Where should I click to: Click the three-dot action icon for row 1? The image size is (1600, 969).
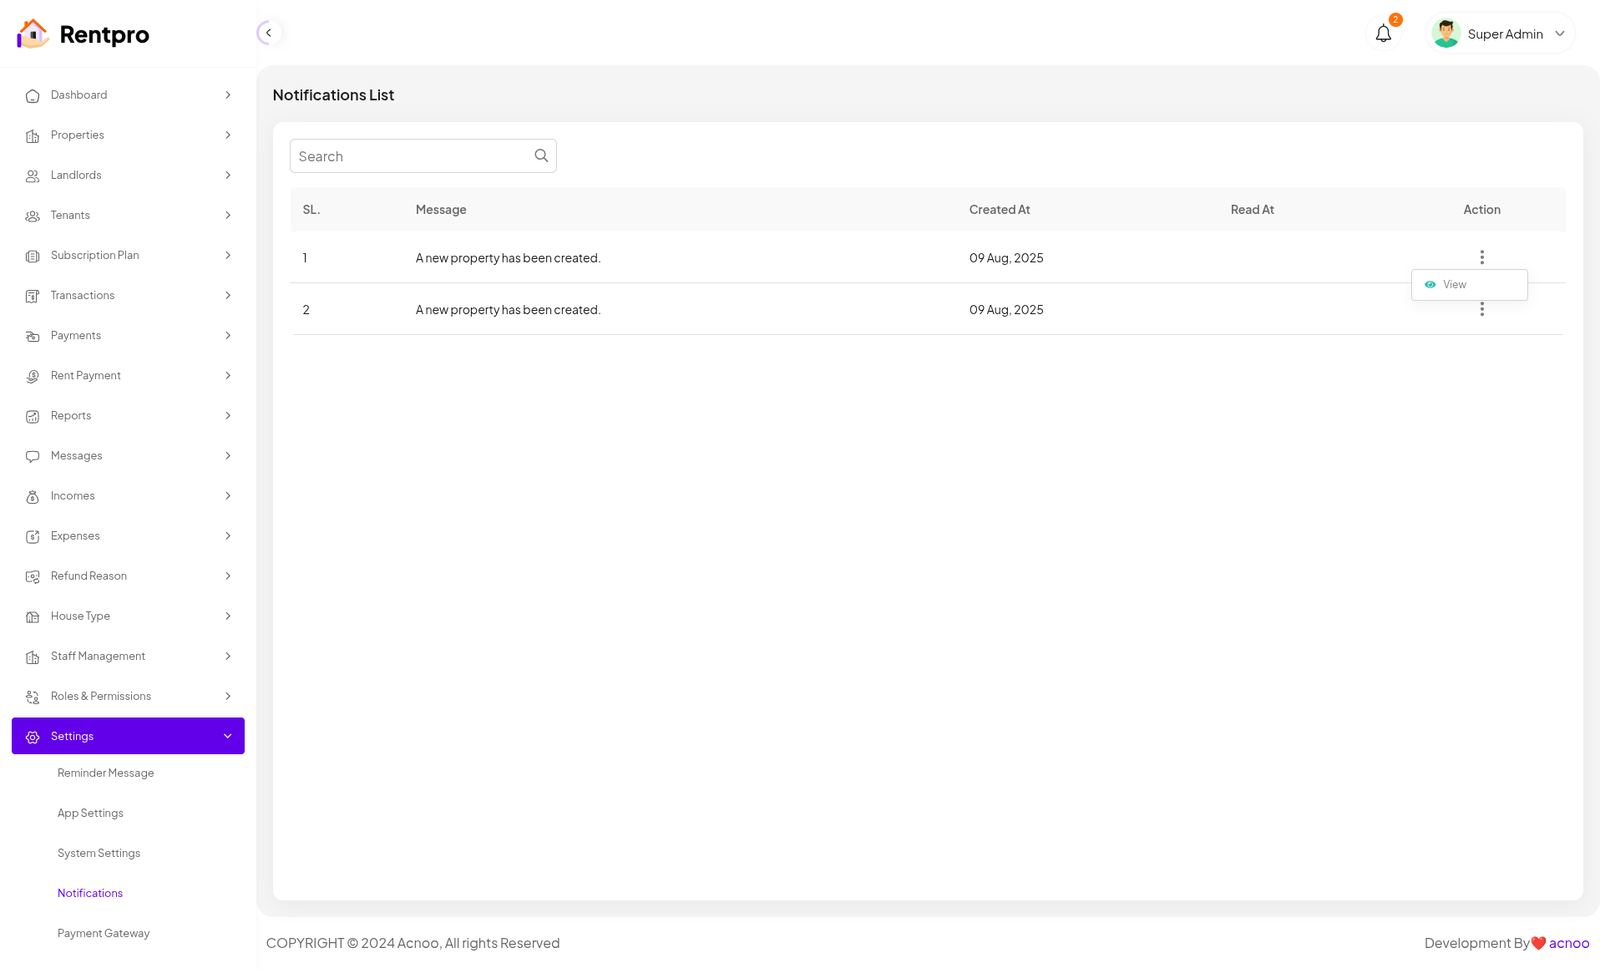tap(1481, 257)
